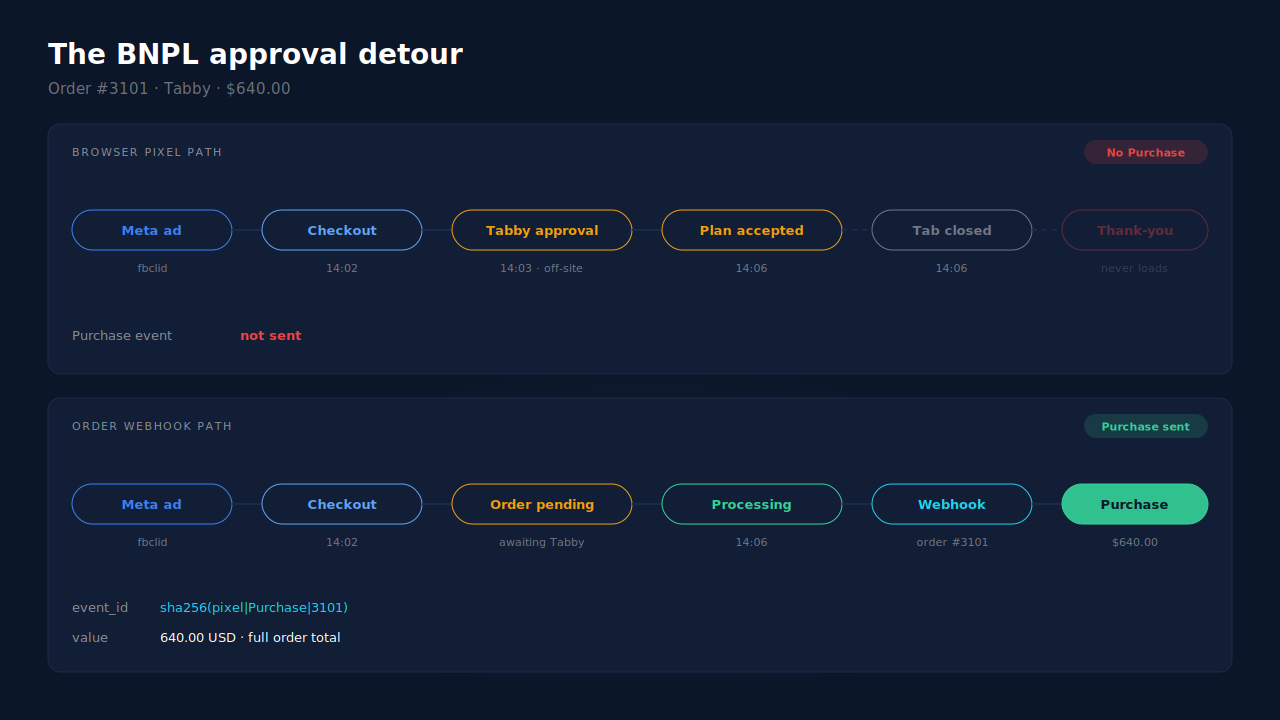Select the Plan accepted step
The height and width of the screenshot is (720, 1280).
point(752,230)
